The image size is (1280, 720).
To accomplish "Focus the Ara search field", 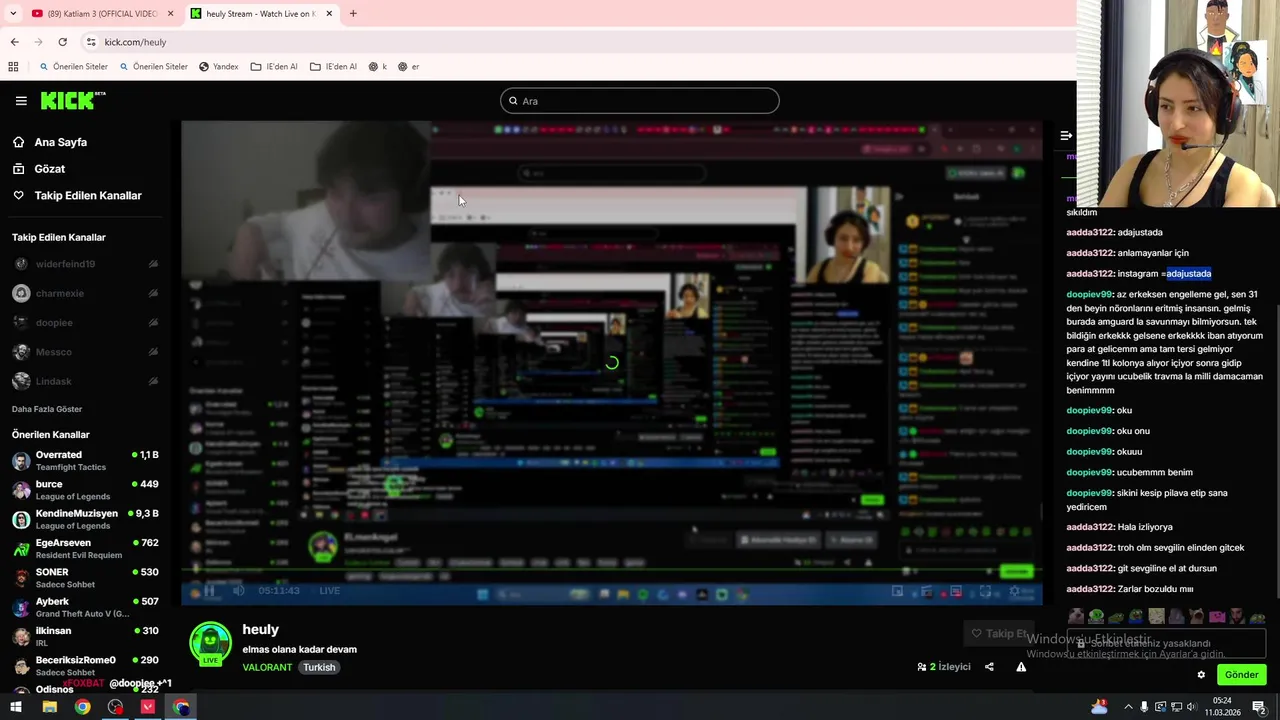I will [x=640, y=101].
